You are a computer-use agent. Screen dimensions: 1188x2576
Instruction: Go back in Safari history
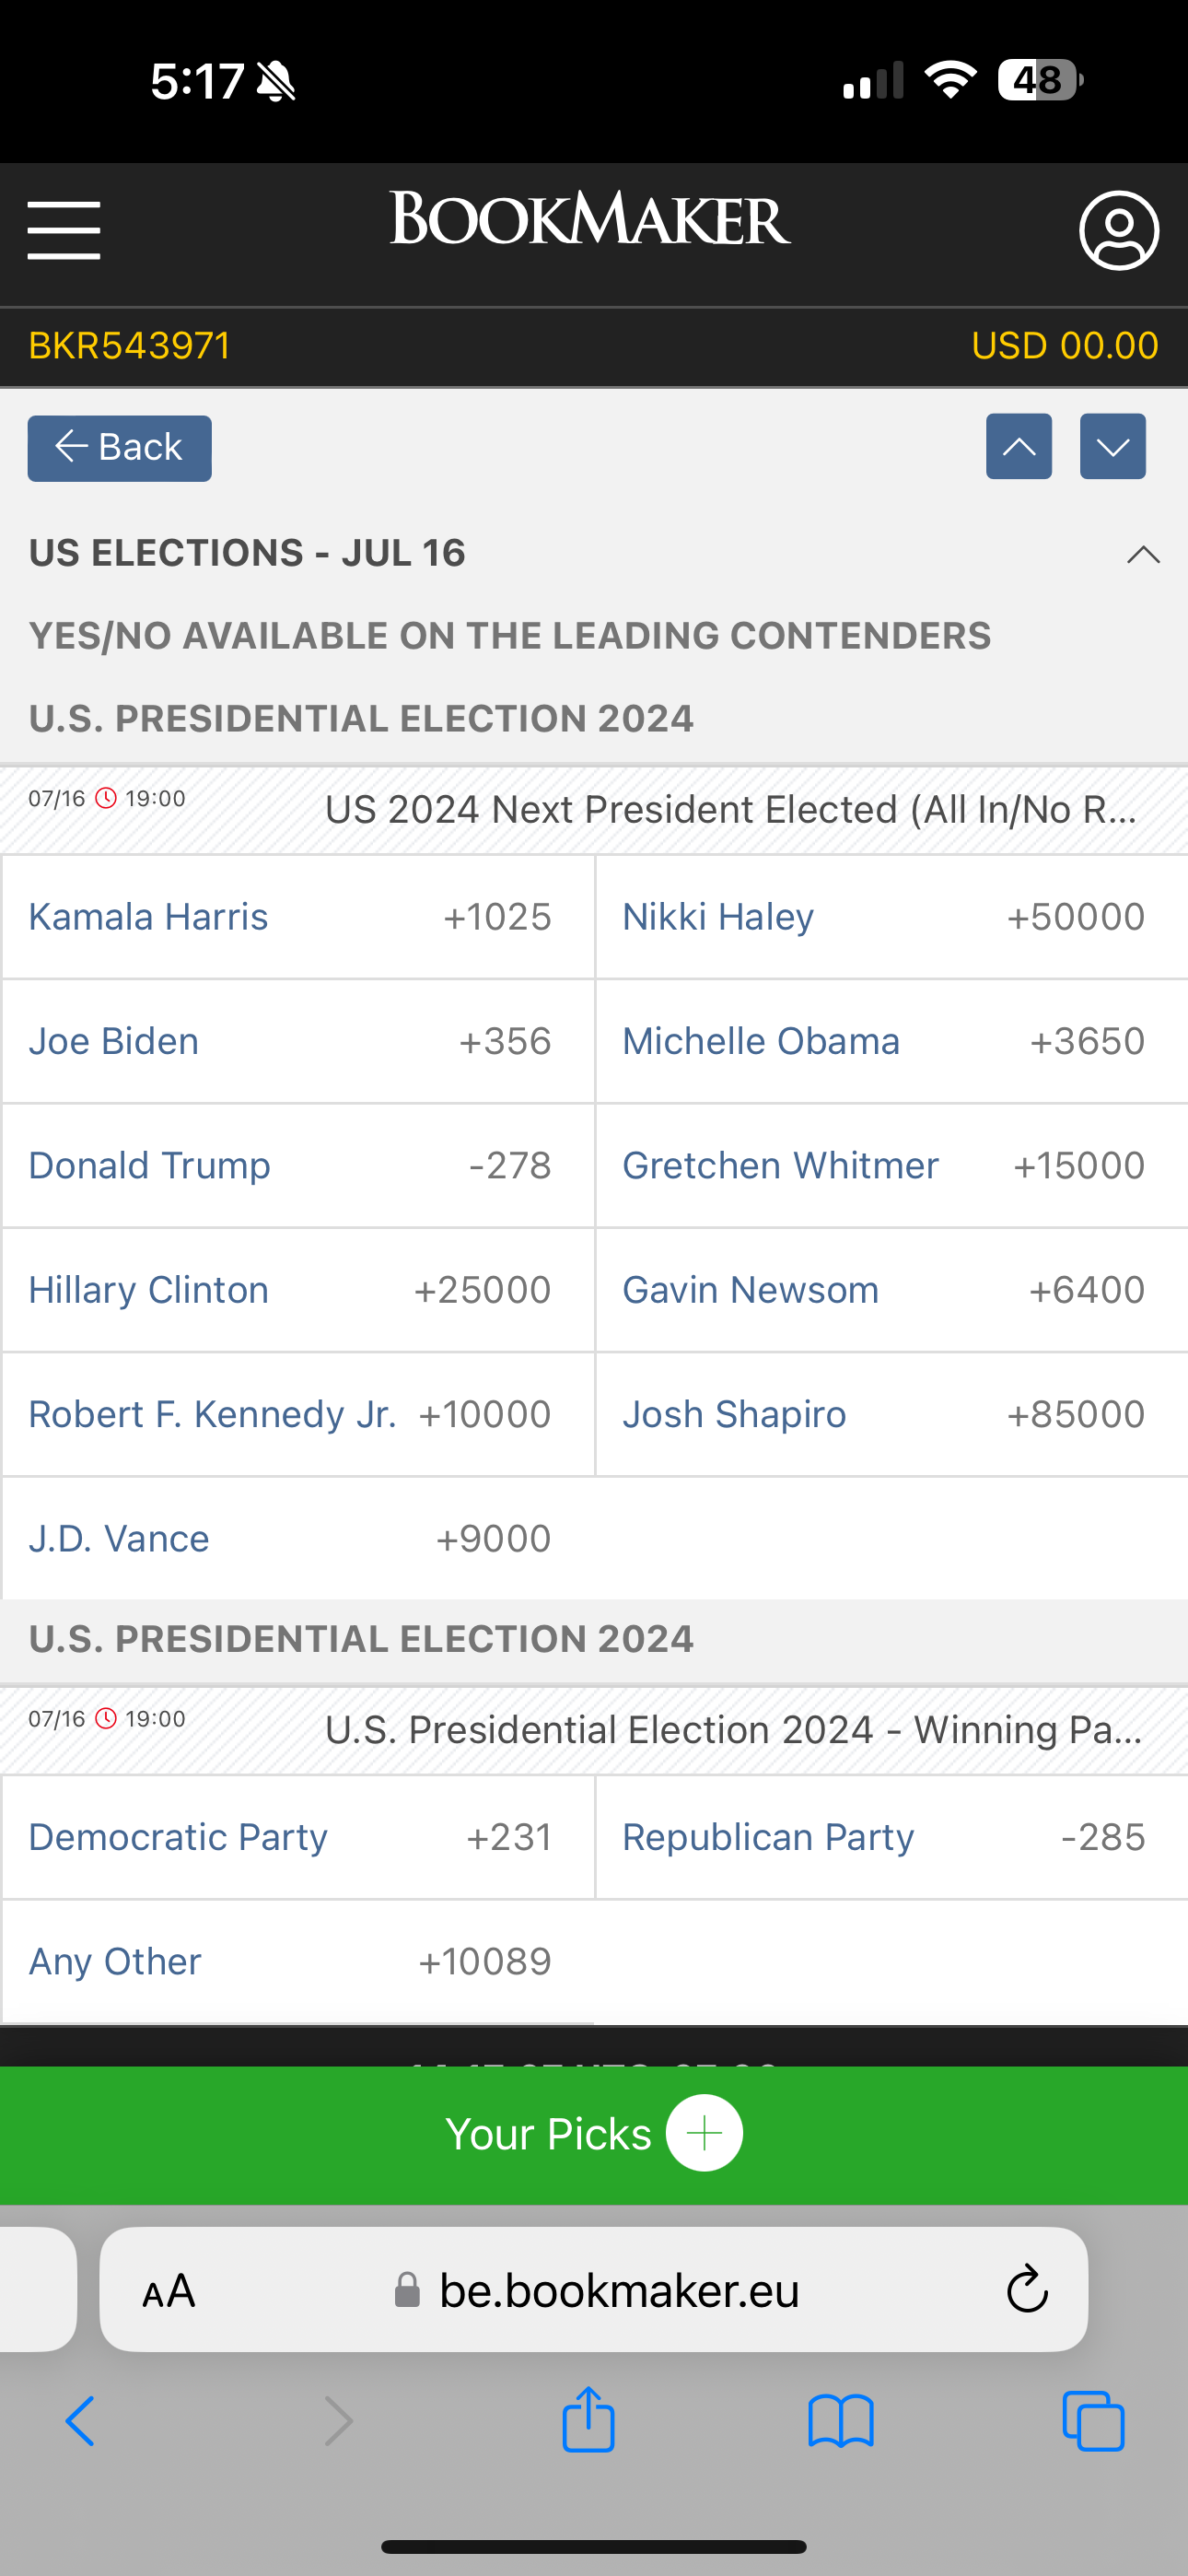pos(80,2421)
